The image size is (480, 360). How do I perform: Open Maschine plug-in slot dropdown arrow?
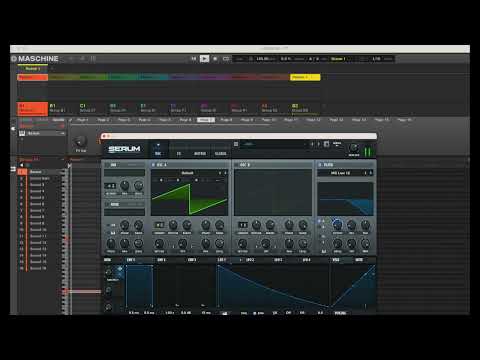click(x=62, y=133)
